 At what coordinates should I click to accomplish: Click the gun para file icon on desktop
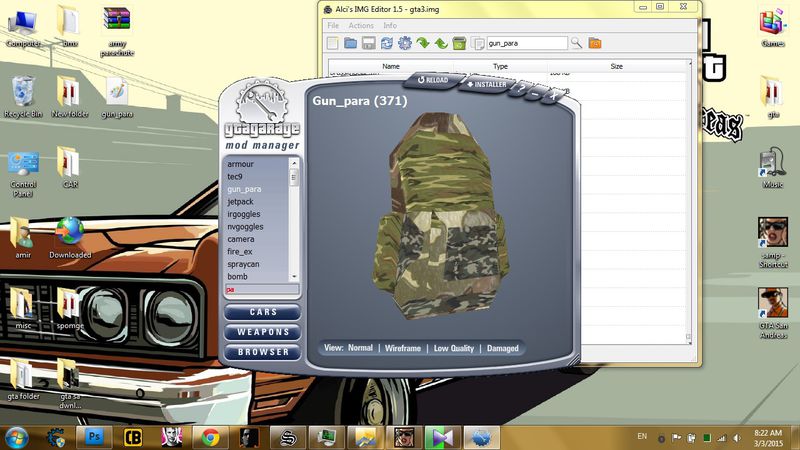pos(117,98)
